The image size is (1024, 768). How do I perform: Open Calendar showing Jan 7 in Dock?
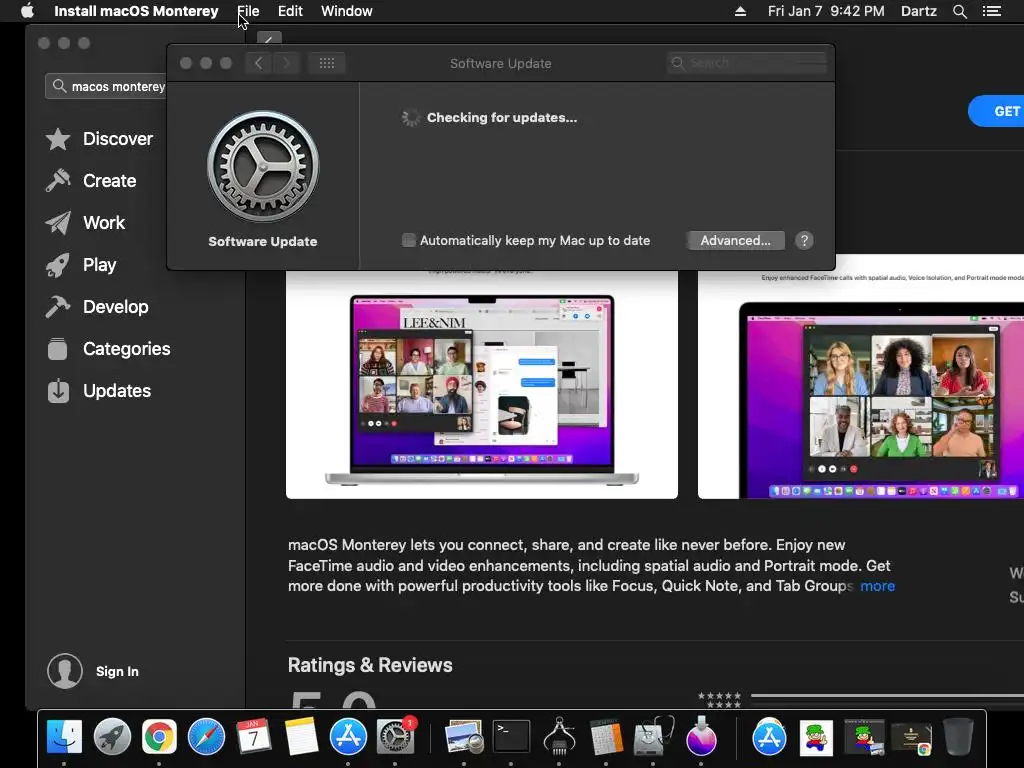coord(253,737)
